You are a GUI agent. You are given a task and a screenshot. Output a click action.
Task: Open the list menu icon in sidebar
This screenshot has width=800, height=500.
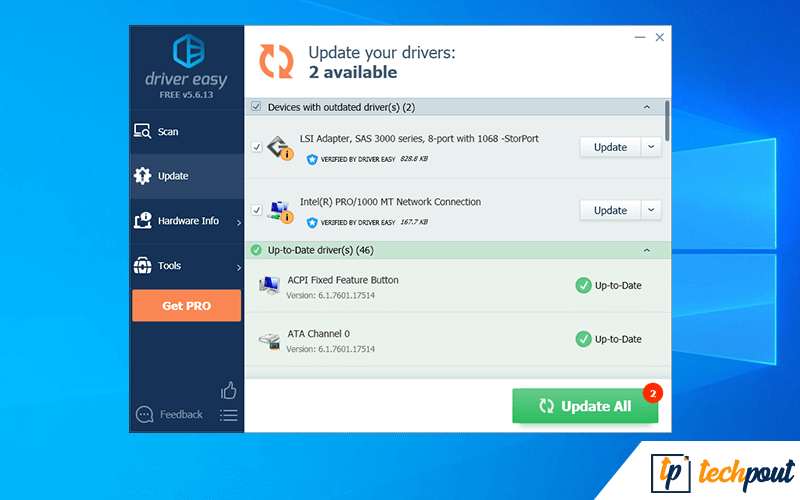tap(229, 415)
